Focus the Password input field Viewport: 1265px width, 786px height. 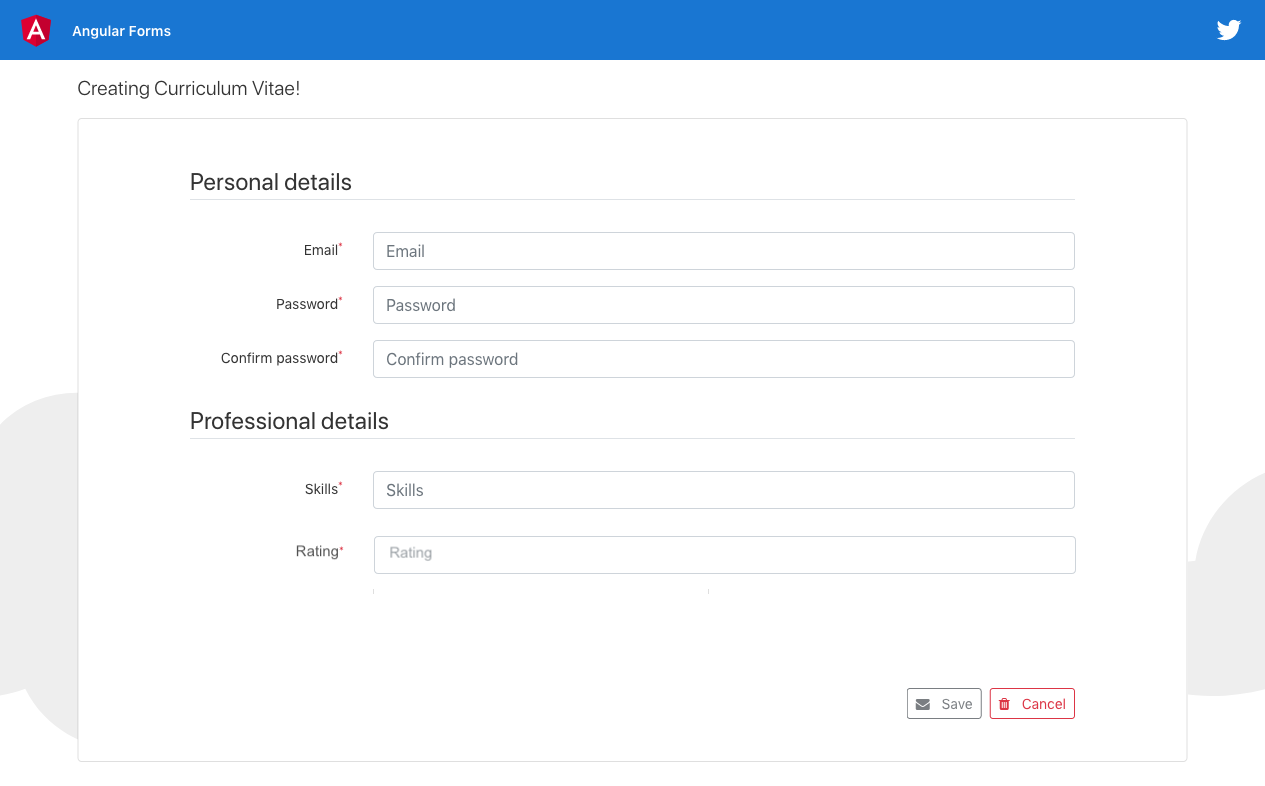point(723,305)
